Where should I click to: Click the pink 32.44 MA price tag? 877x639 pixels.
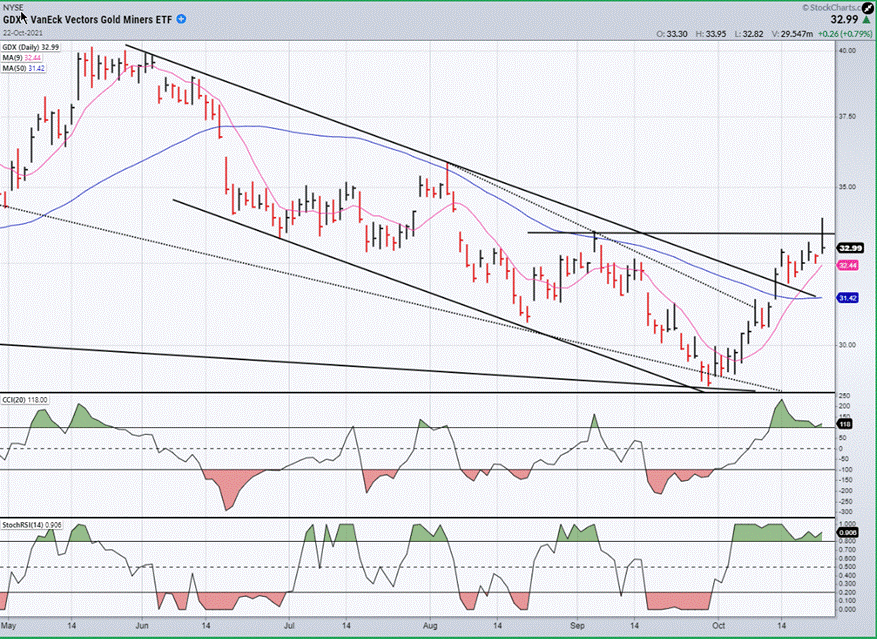tap(848, 265)
